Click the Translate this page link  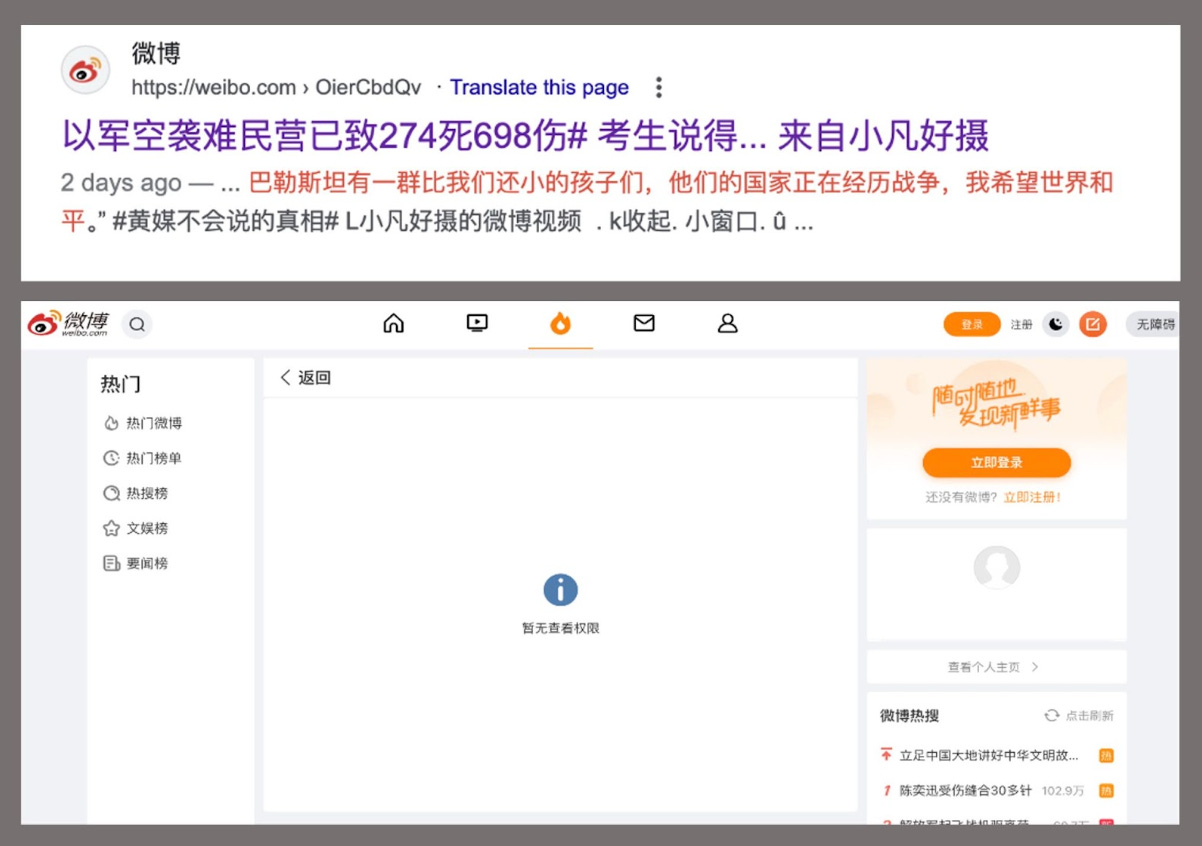539,87
